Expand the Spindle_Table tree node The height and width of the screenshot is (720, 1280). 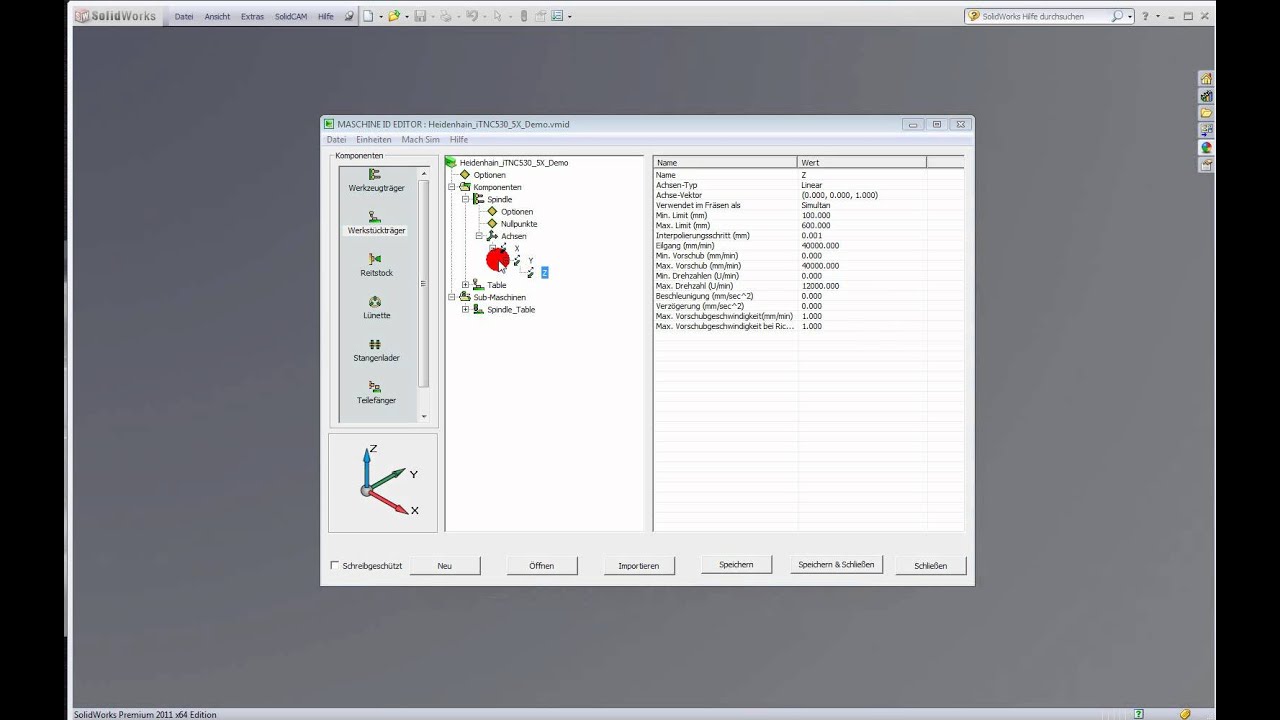point(465,309)
